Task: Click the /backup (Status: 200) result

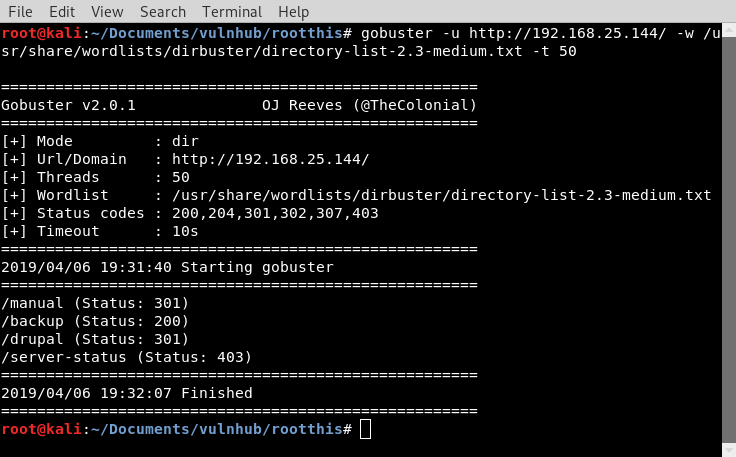Action: pyautogui.click(x=95, y=321)
